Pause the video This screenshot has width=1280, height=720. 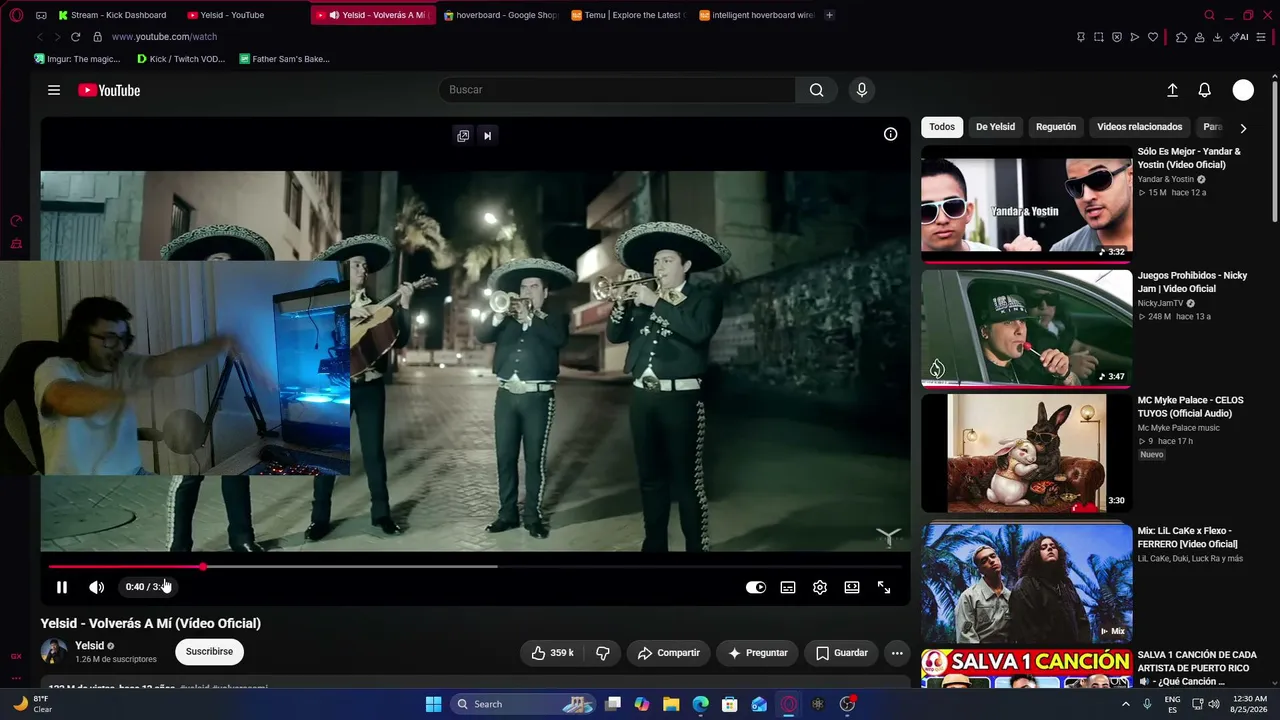tap(62, 587)
